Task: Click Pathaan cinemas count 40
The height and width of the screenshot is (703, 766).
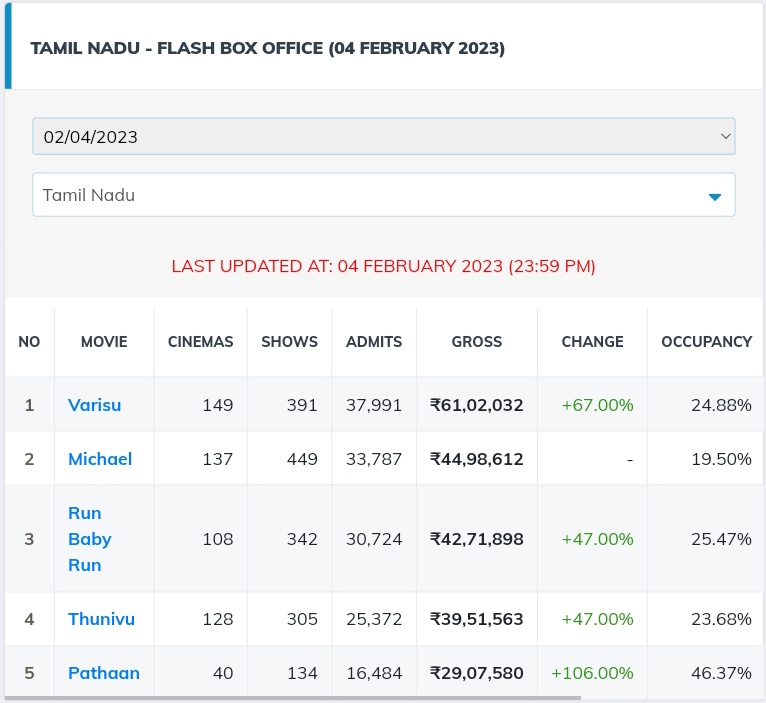Action: click(223, 673)
